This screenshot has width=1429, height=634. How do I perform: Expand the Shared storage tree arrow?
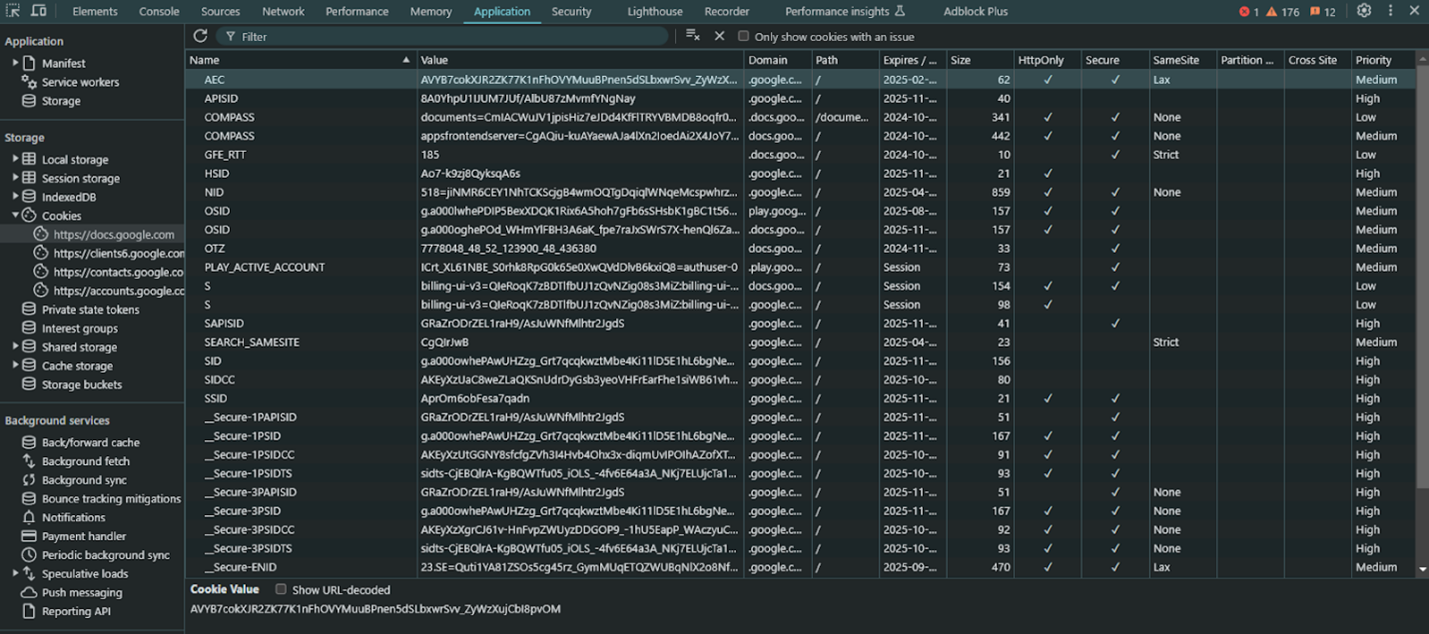pyautogui.click(x=15, y=347)
